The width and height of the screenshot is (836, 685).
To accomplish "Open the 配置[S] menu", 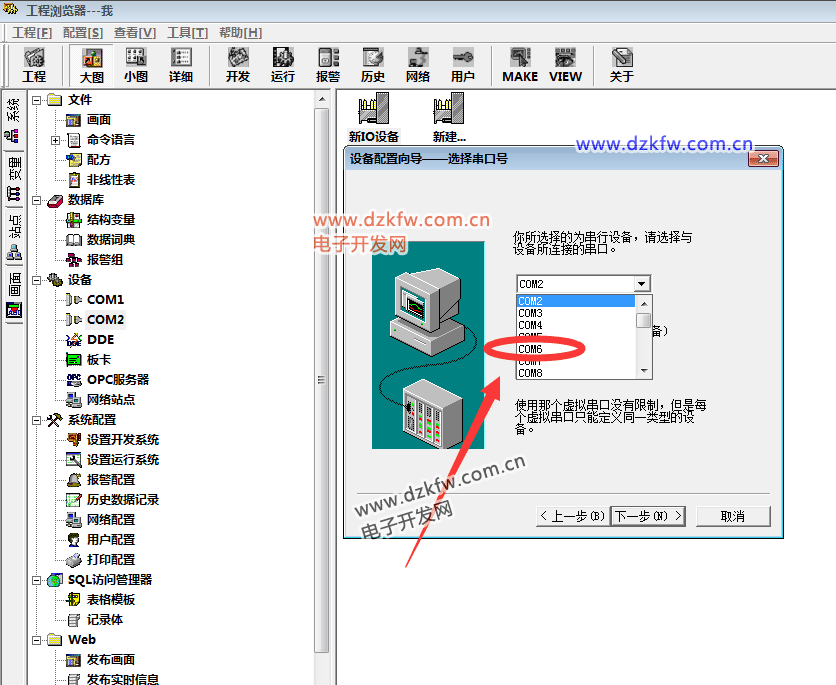I will (x=82, y=32).
